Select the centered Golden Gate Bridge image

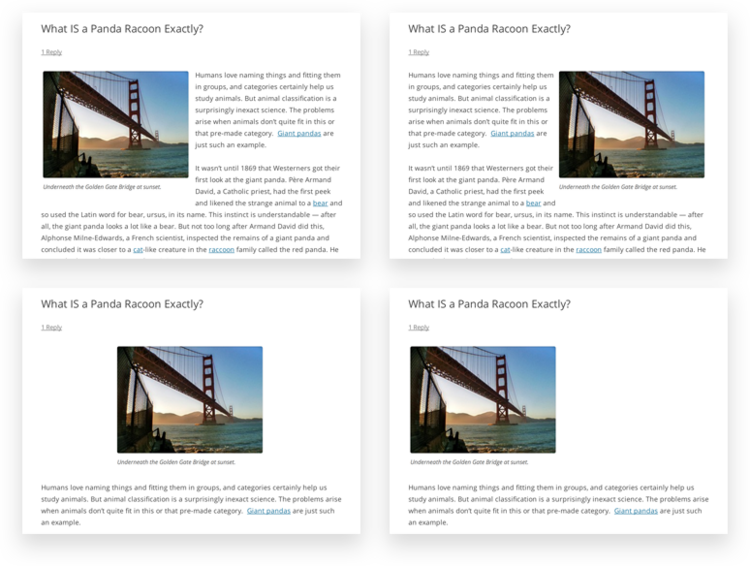190,400
